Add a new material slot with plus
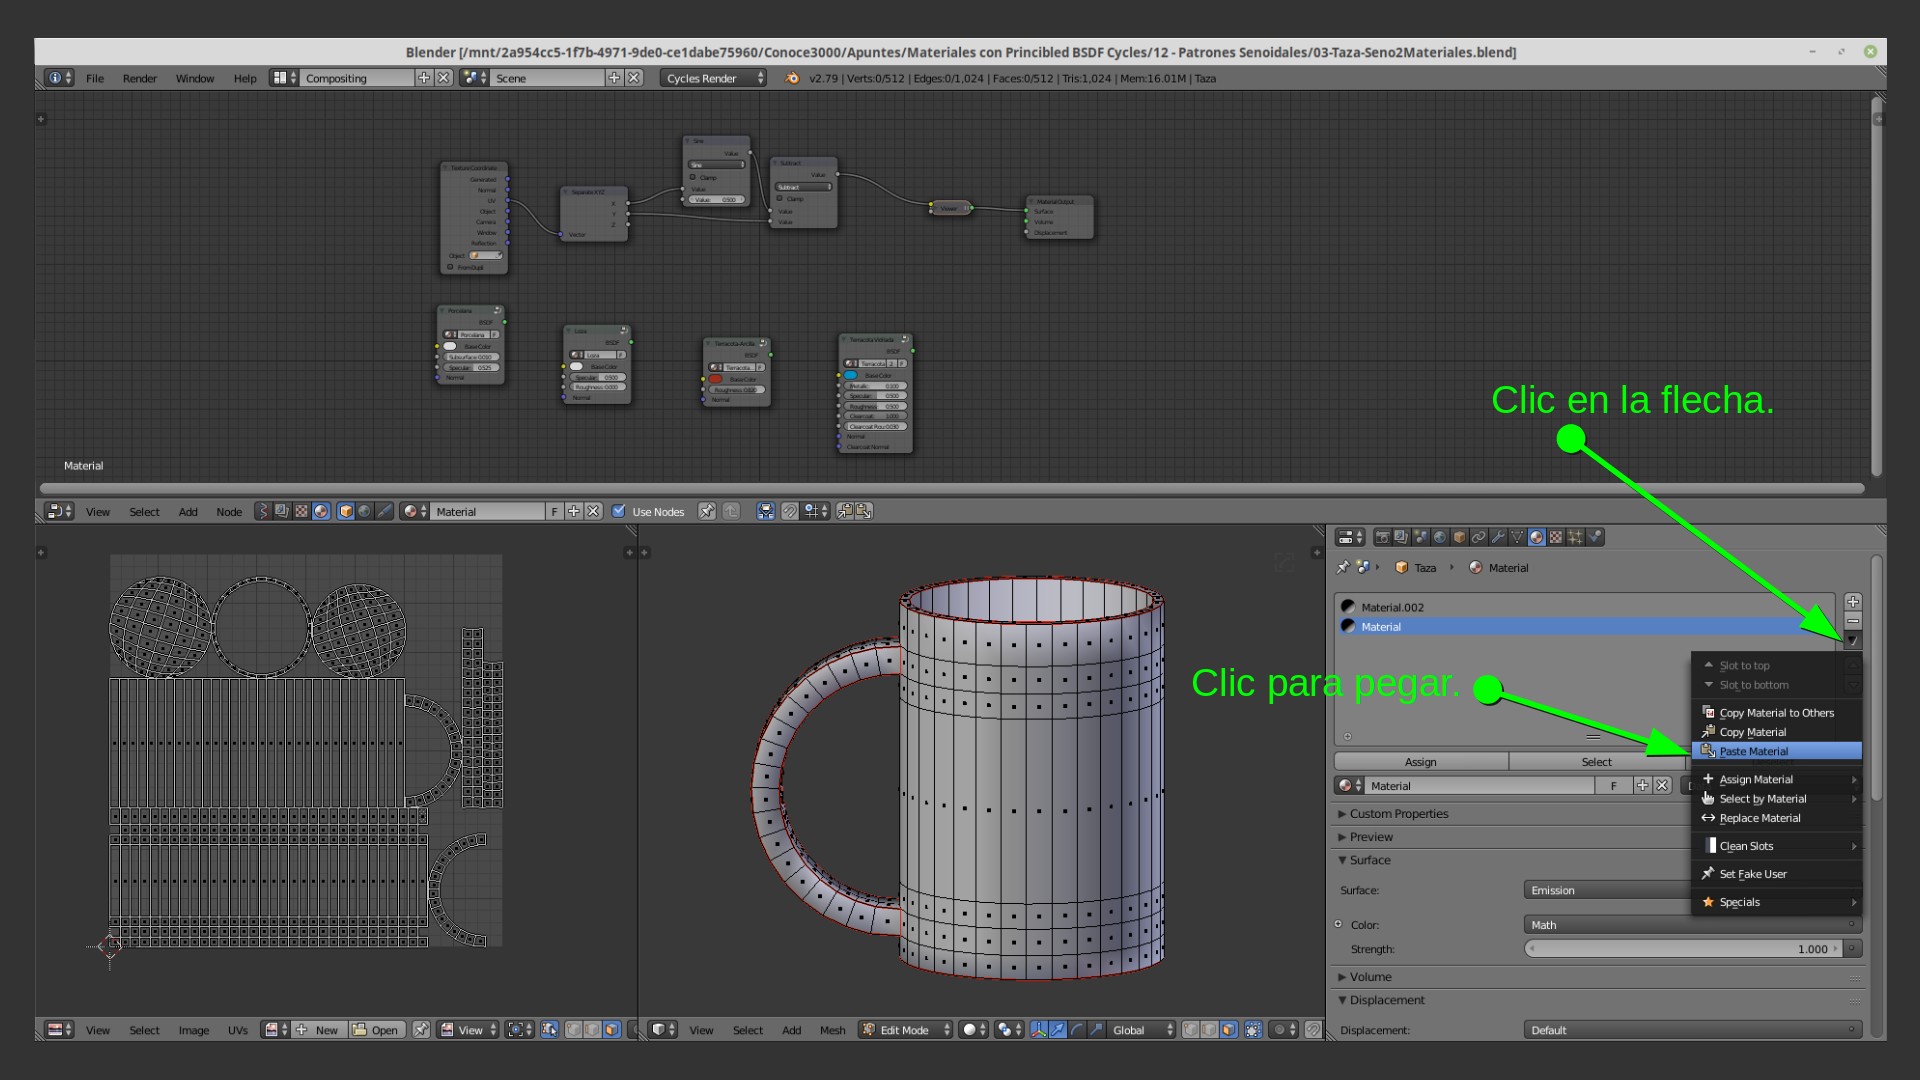This screenshot has height=1080, width=1920. click(1853, 601)
